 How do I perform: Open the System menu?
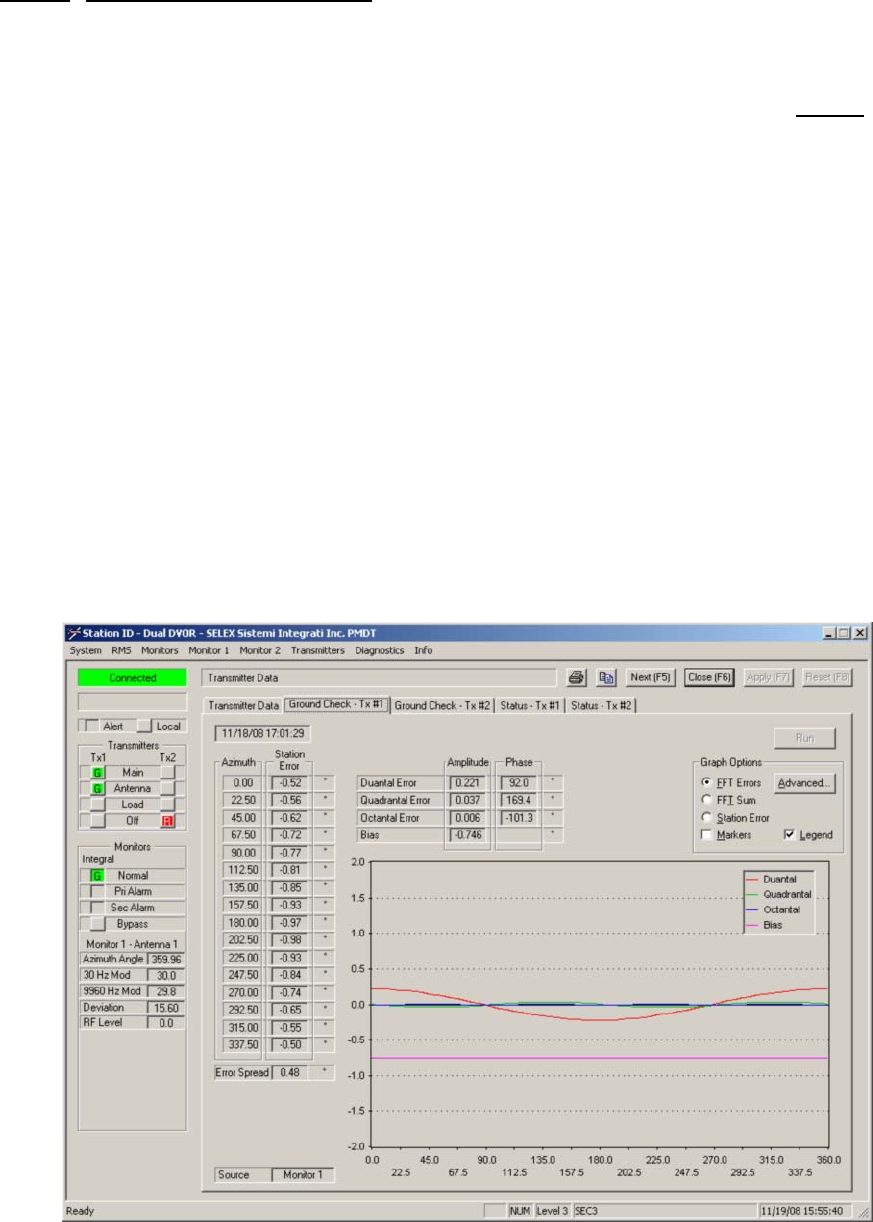(x=85, y=650)
